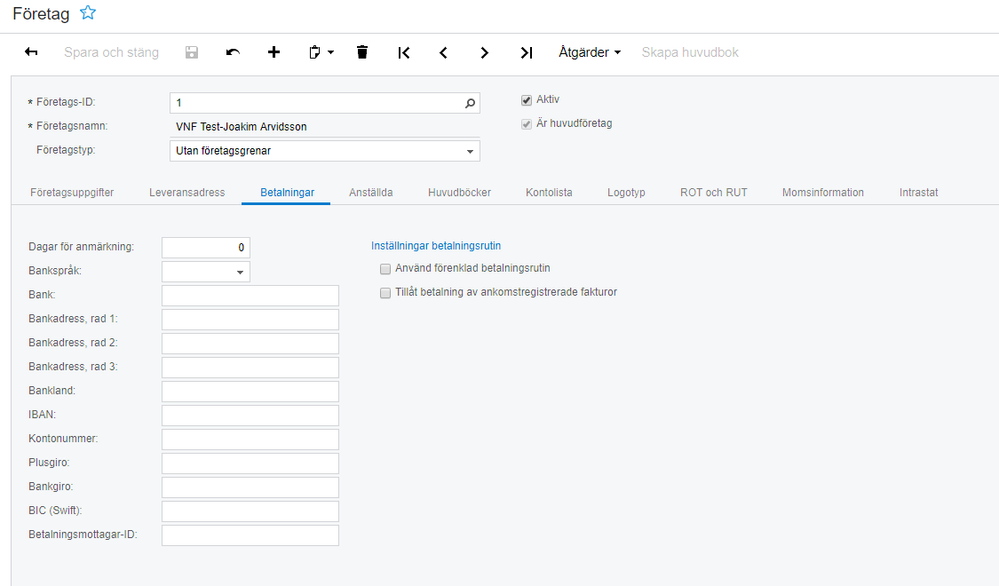This screenshot has height=586, width=999.
Task: Open the Åtgärder menu
Action: (x=589, y=52)
